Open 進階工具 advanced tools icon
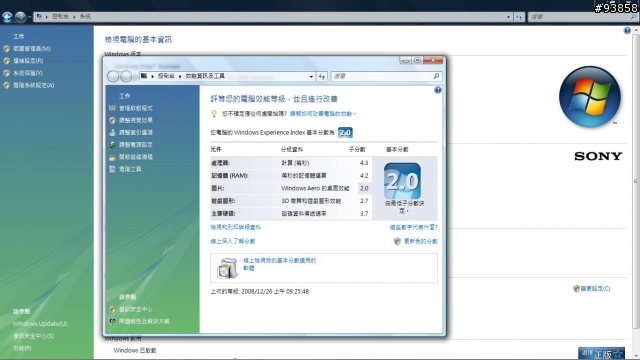Viewport: 640px width, 360px height. (x=112, y=169)
